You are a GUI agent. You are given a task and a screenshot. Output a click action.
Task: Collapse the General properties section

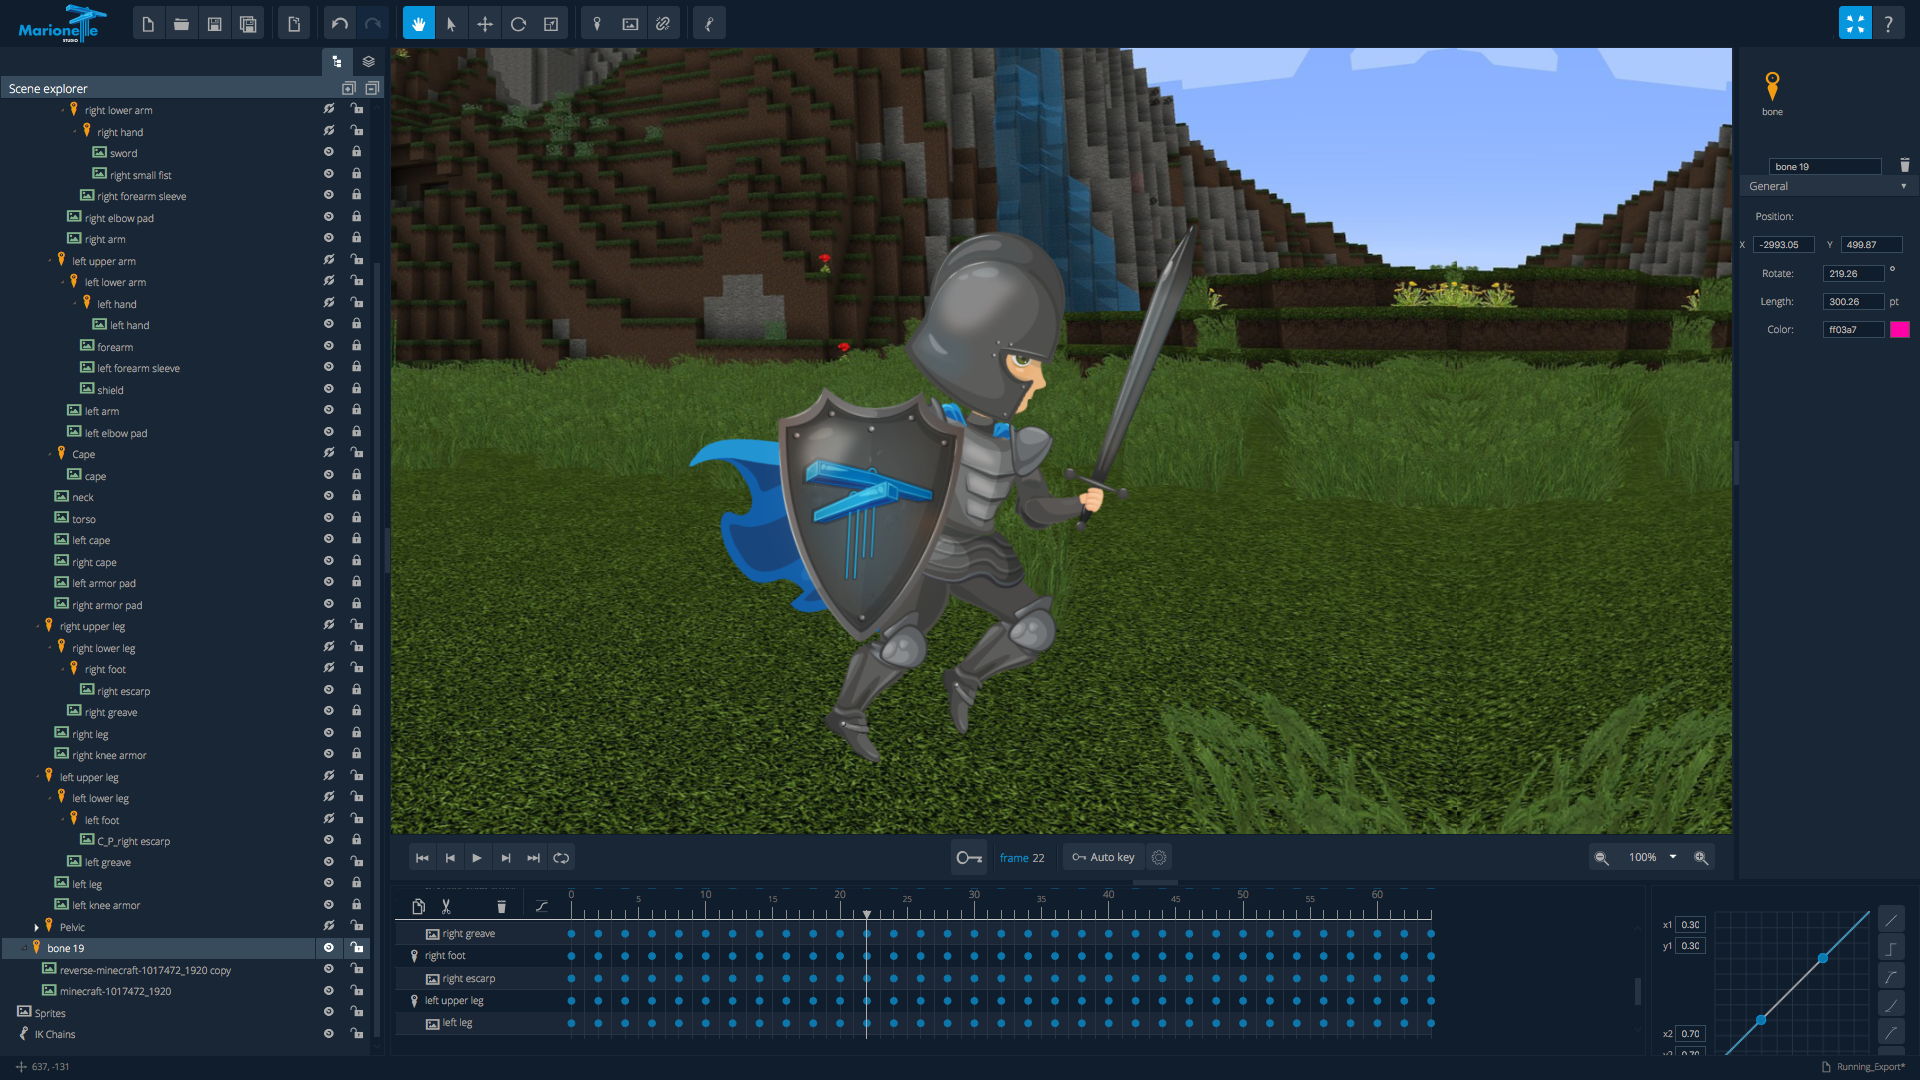tap(1903, 187)
